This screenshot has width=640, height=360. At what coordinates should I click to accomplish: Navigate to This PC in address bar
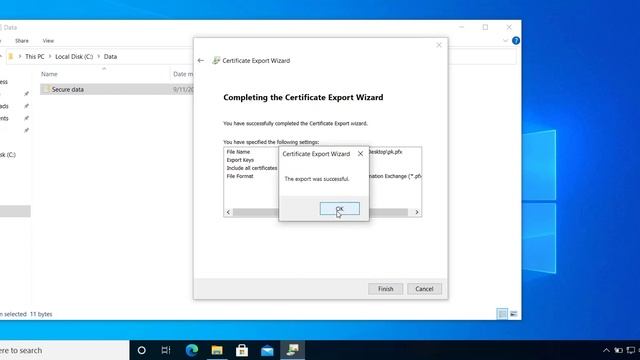tap(35, 57)
